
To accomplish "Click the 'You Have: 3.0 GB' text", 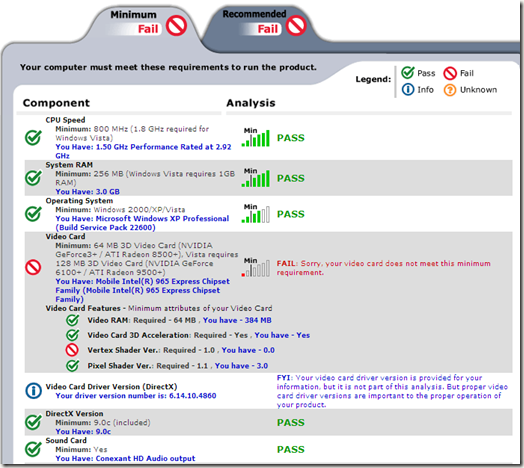I will [88, 192].
